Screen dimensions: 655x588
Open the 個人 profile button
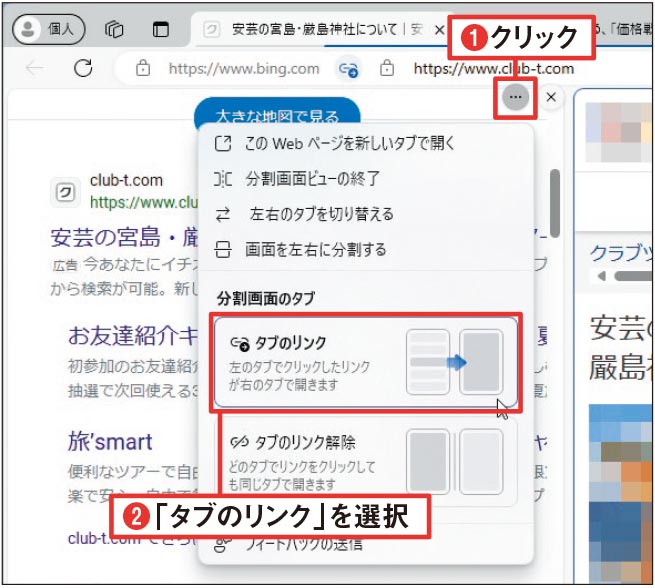click(49, 29)
